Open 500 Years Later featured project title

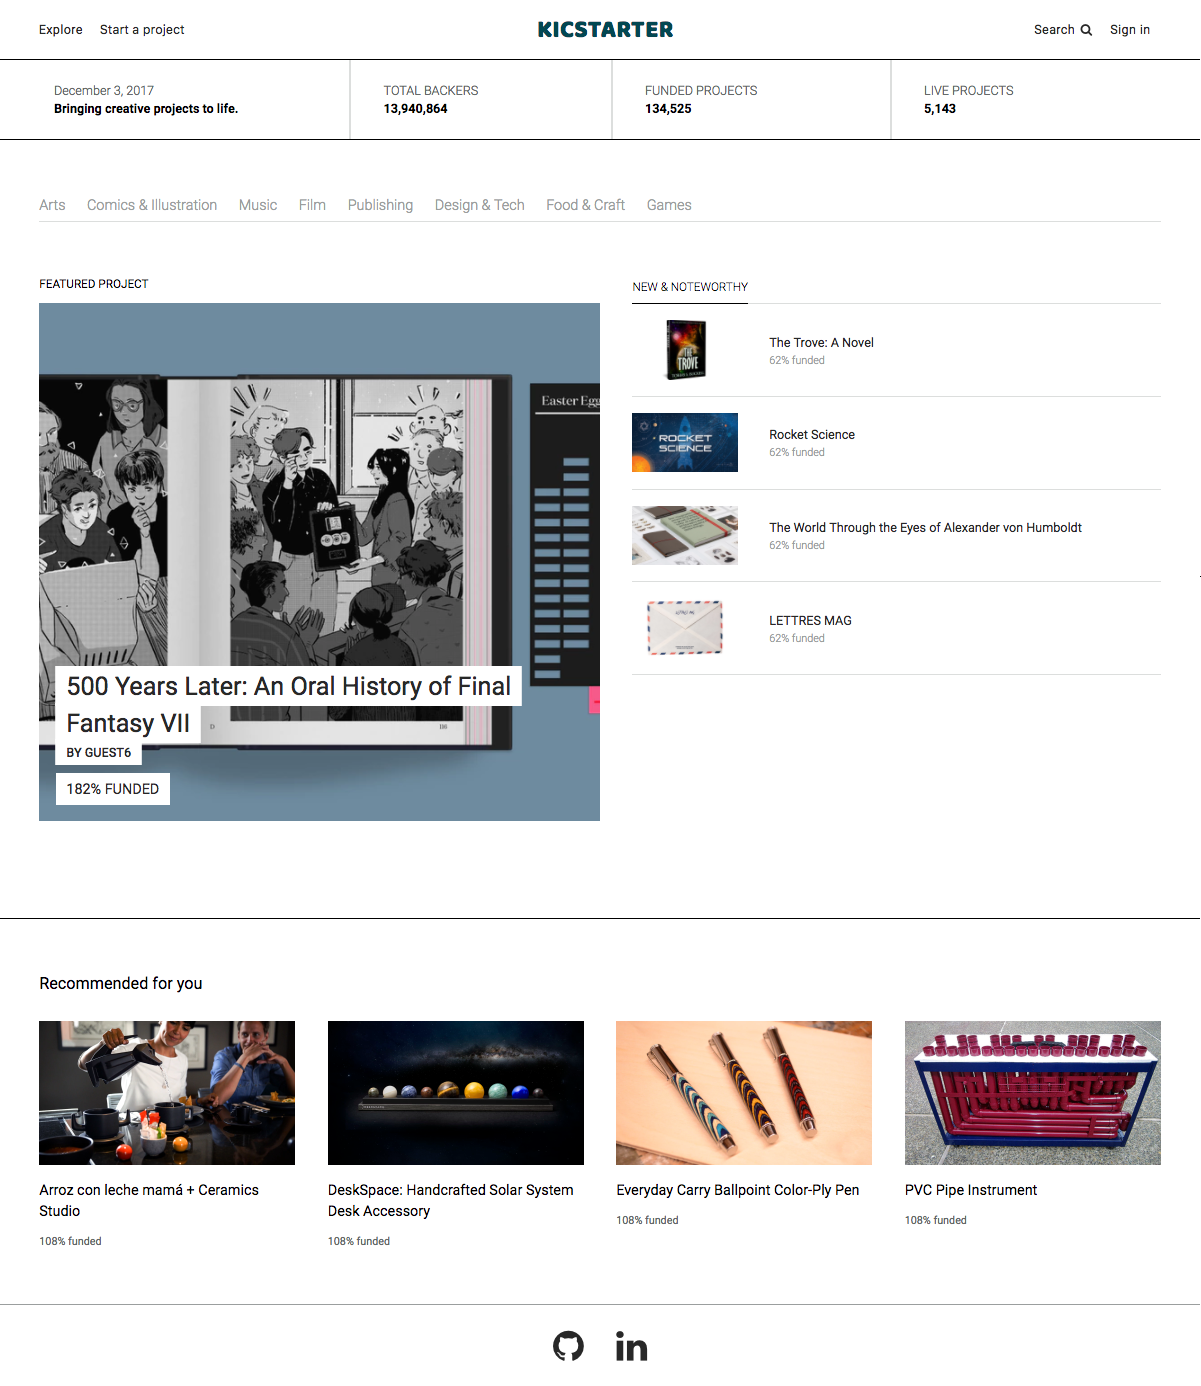(288, 704)
